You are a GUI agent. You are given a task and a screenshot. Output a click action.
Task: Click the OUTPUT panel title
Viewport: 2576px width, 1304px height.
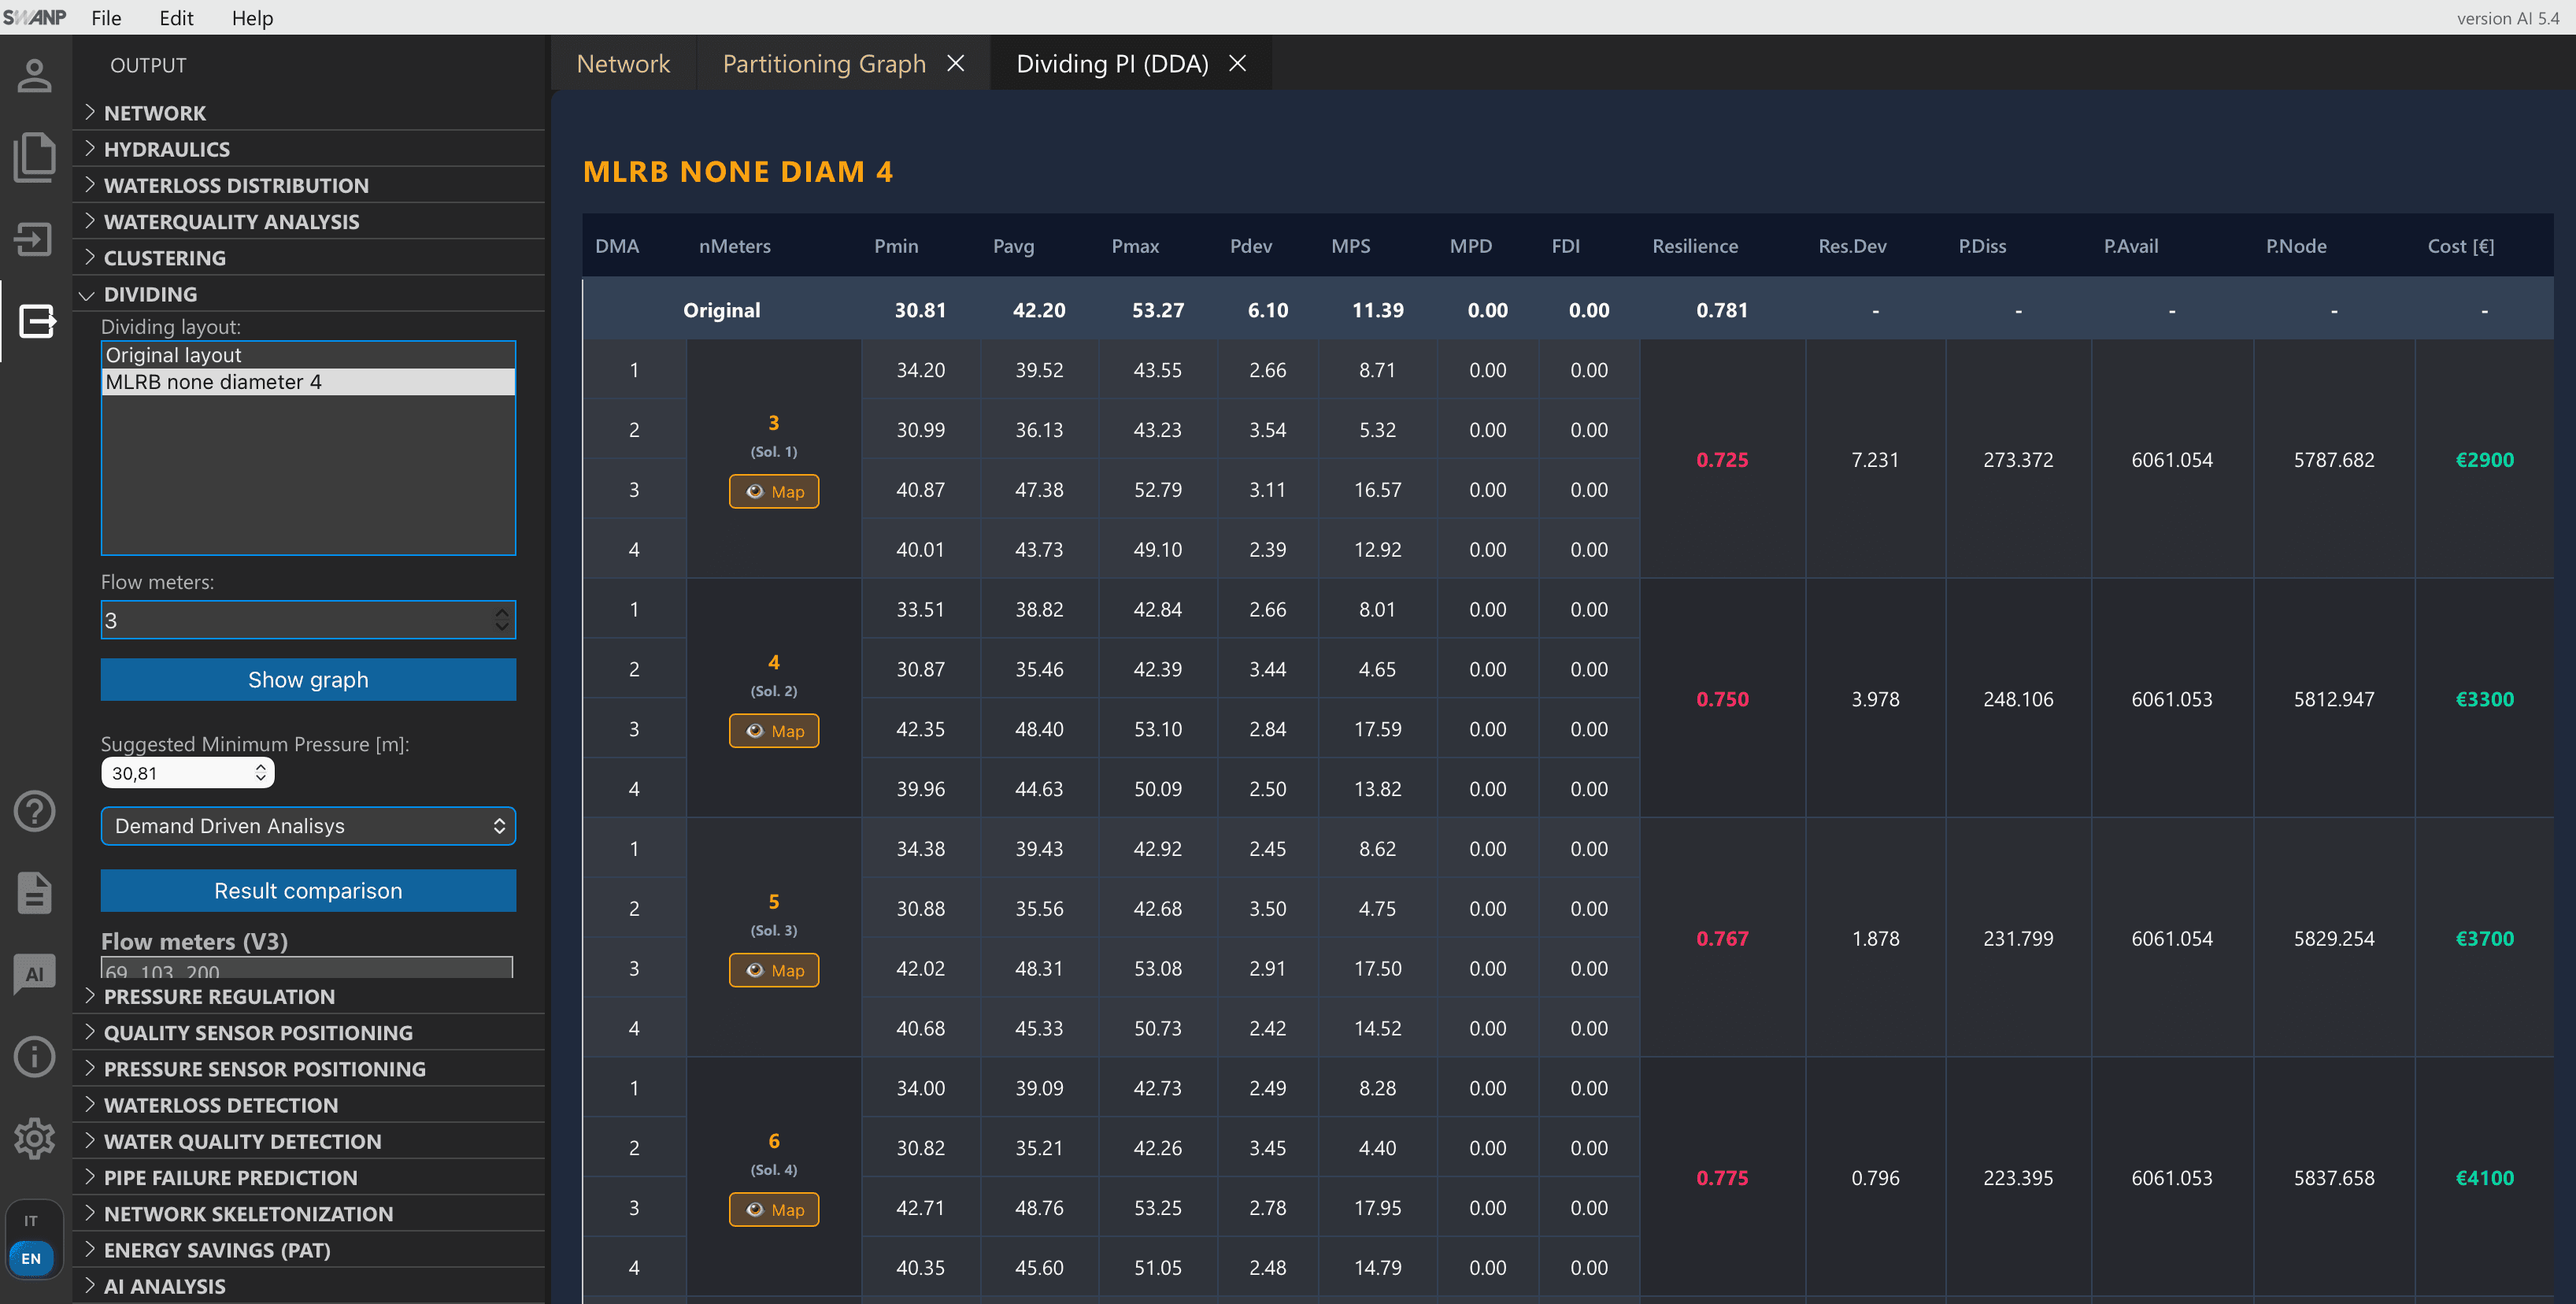[x=148, y=65]
